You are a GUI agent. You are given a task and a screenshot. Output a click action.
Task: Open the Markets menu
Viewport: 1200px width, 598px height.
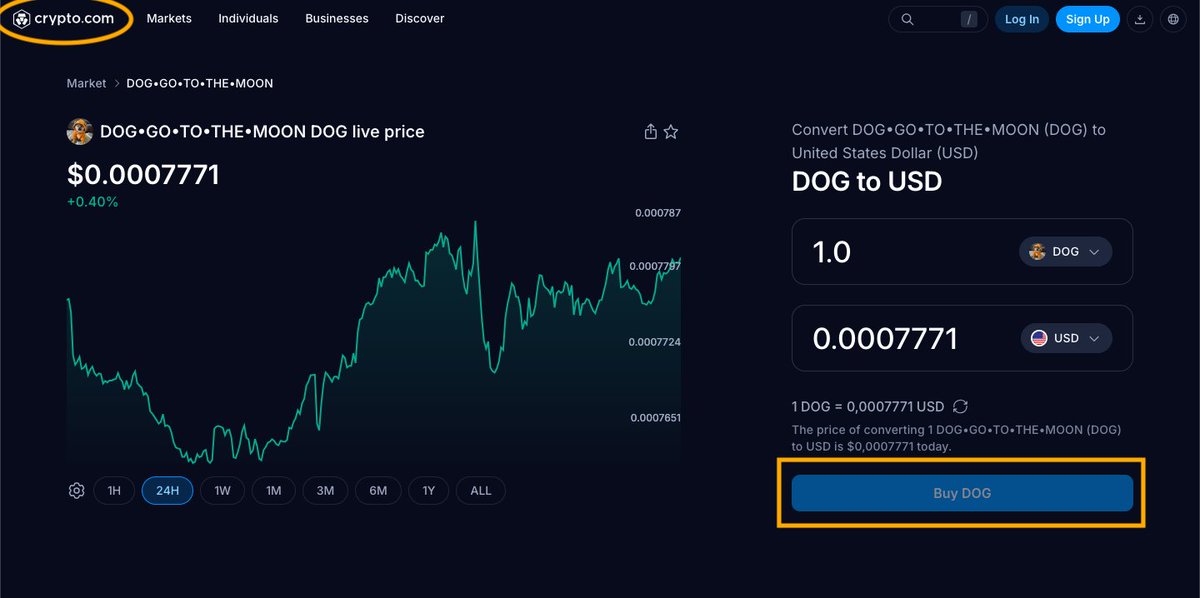[x=169, y=19]
